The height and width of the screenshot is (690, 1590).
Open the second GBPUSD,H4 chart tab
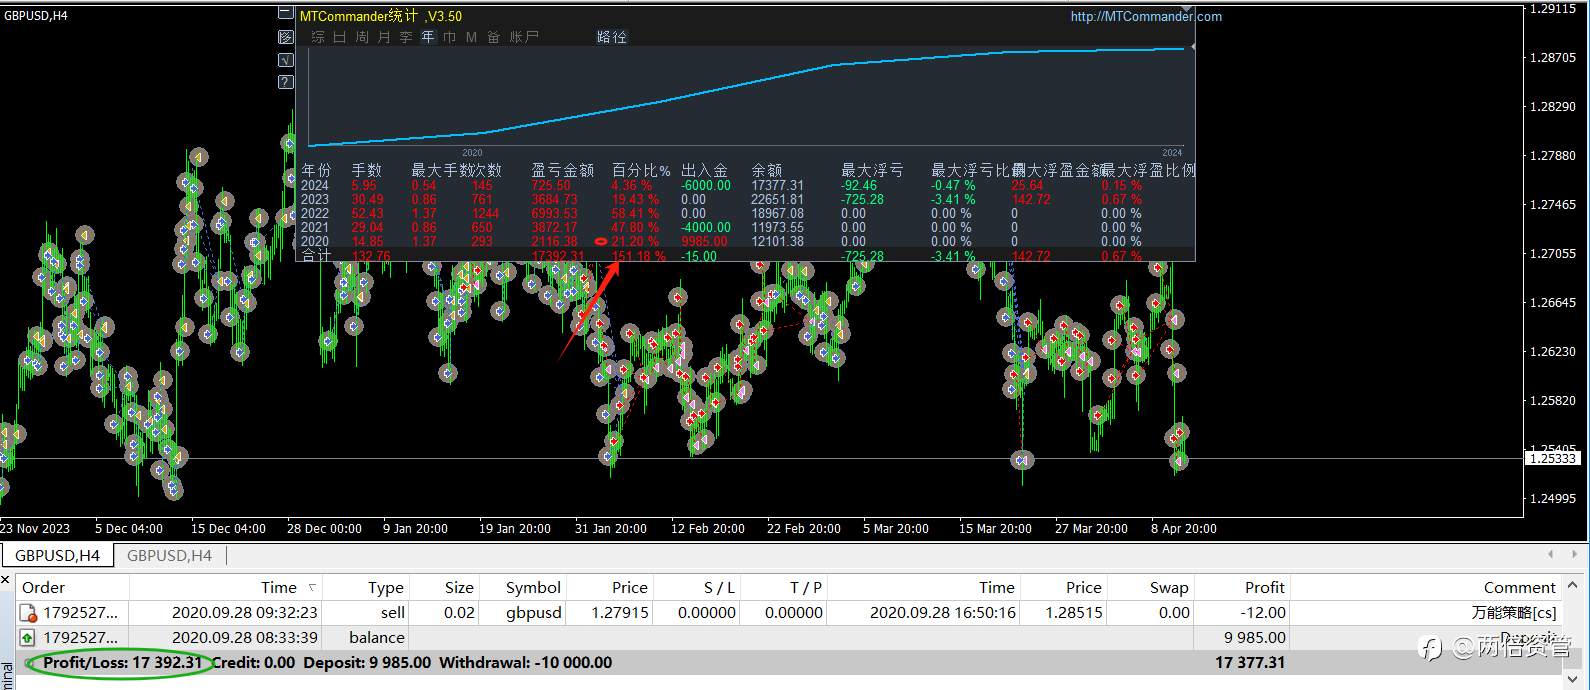point(169,556)
